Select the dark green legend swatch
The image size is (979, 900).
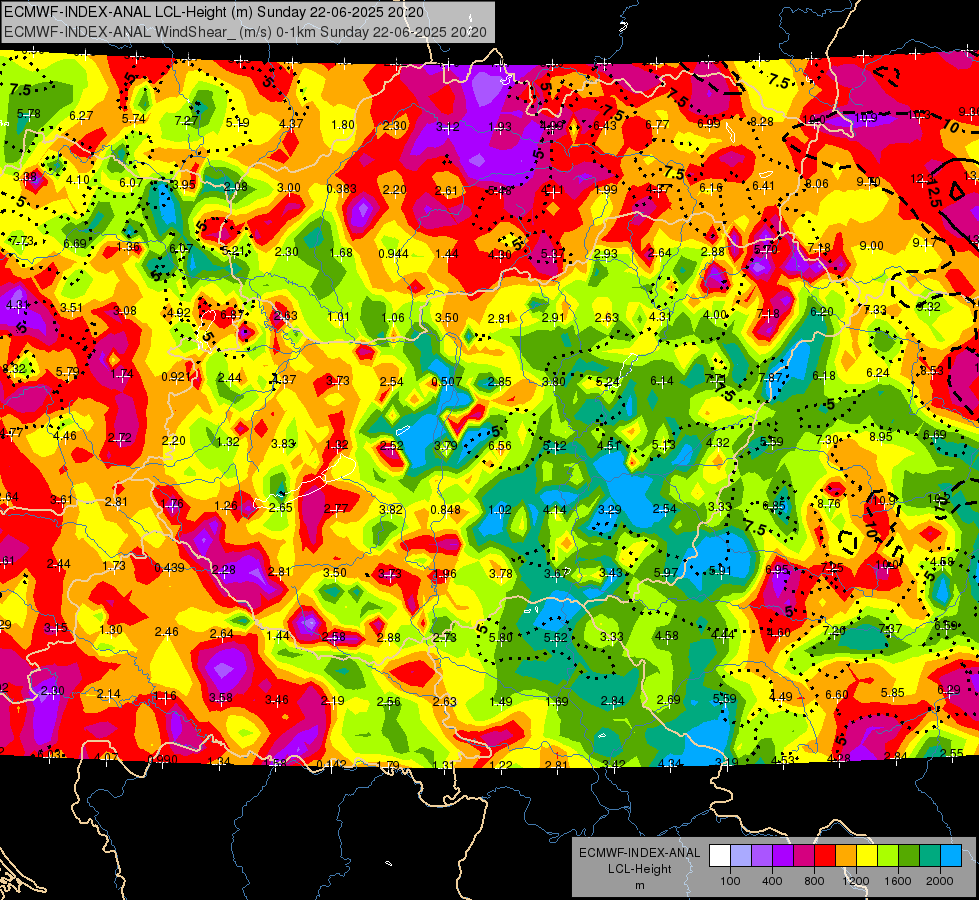click(909, 855)
